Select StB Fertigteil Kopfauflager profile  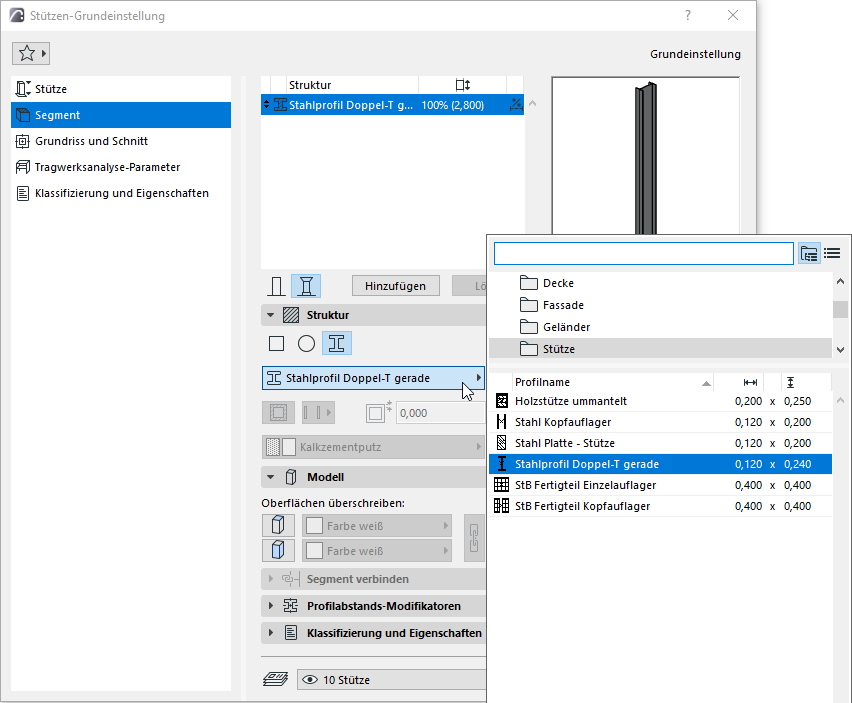point(660,506)
